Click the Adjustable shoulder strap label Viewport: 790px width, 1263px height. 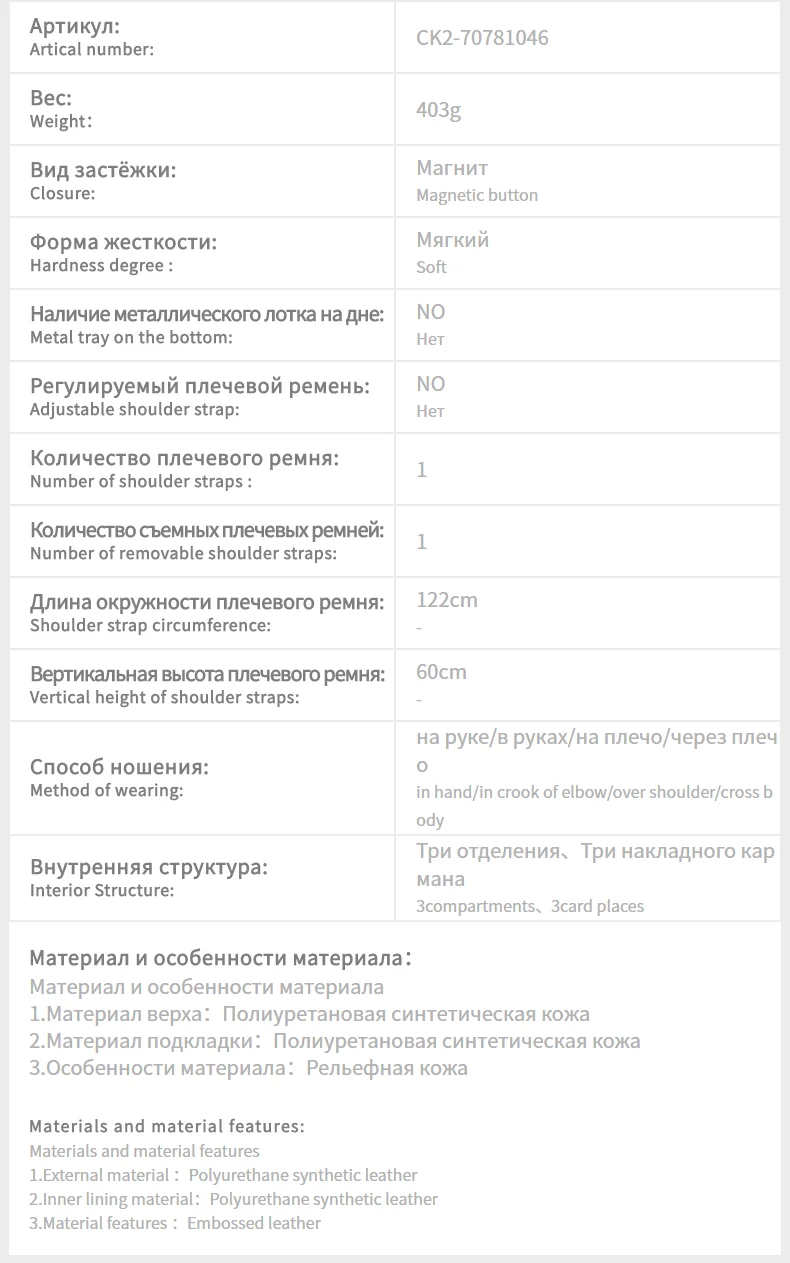[135, 409]
